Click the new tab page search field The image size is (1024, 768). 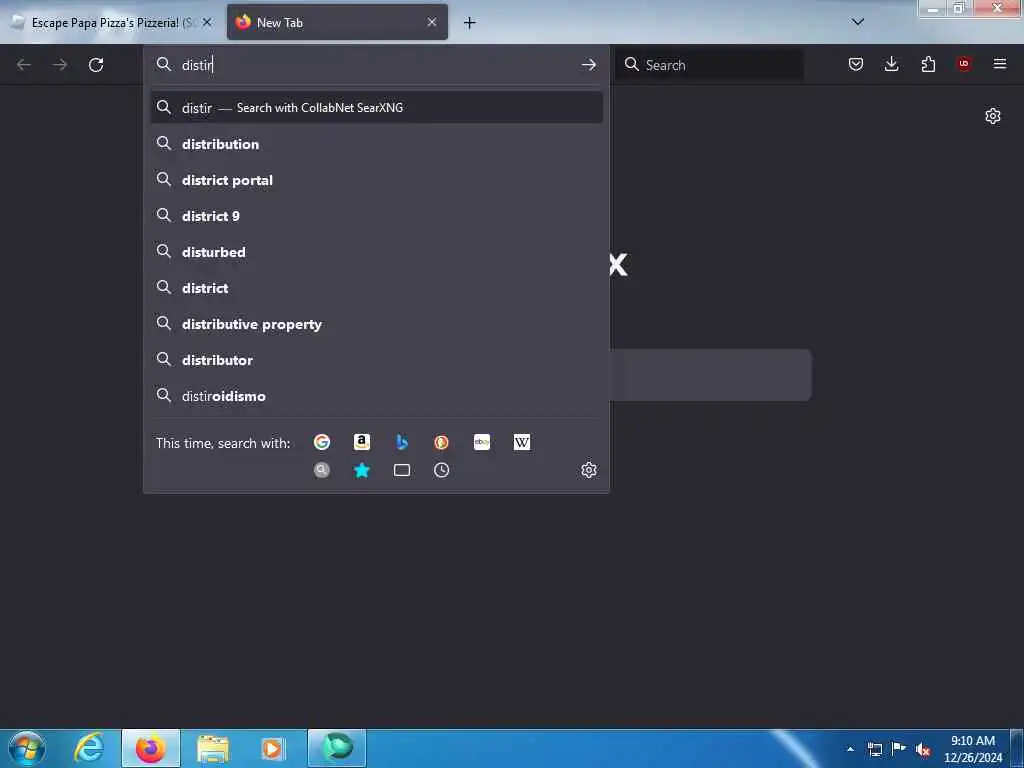(x=711, y=375)
